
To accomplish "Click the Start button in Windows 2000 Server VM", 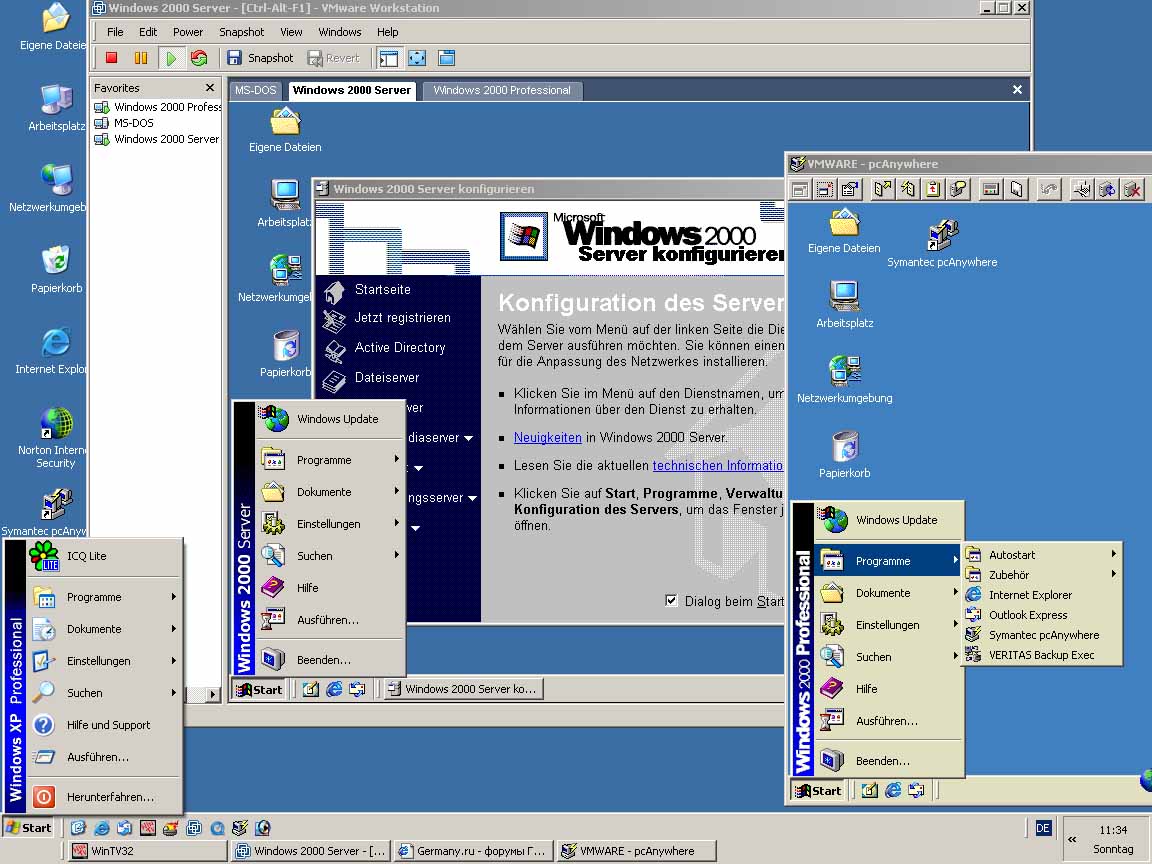I will (x=259, y=689).
